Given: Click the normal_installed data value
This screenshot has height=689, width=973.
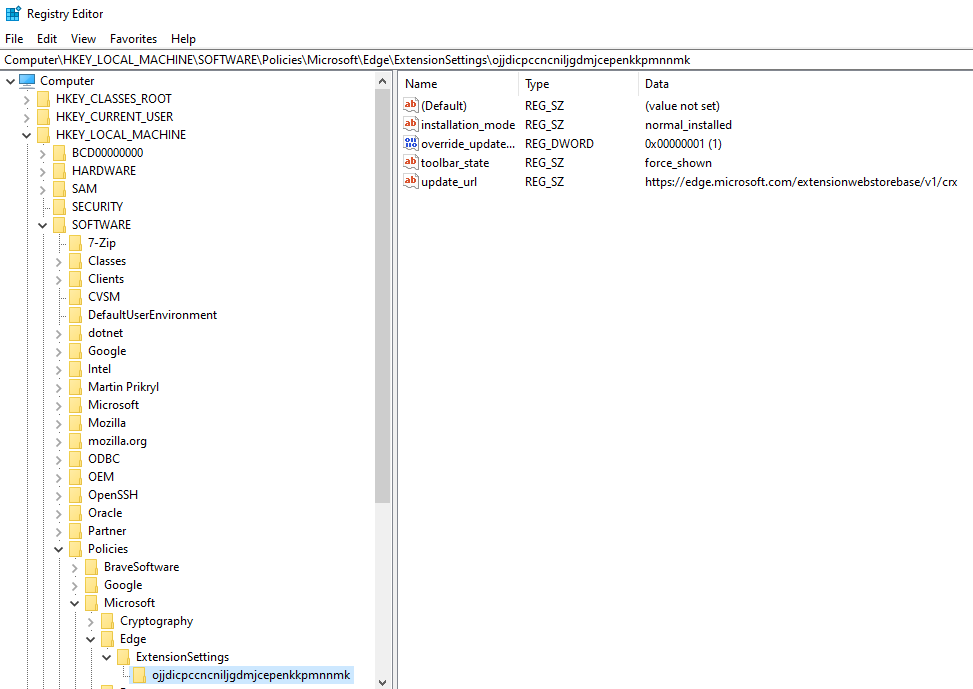Looking at the screenshot, I should pyautogui.click(x=688, y=125).
